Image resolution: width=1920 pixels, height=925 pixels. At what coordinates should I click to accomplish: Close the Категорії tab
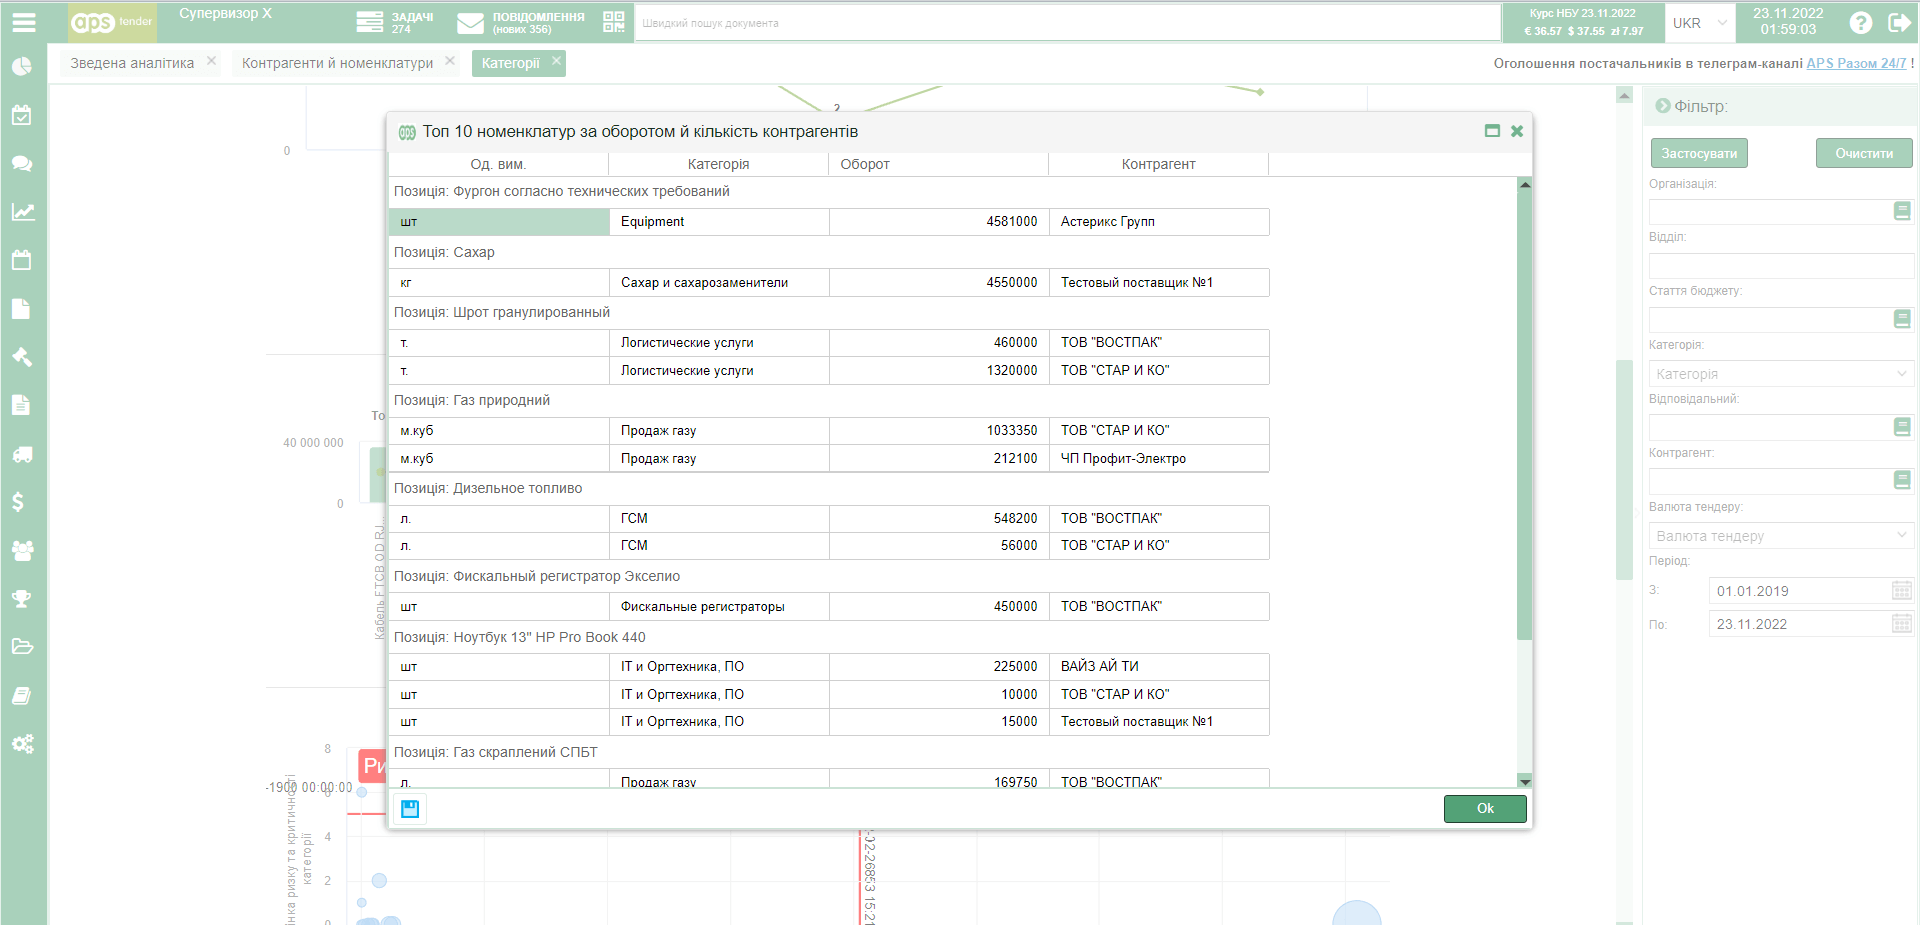click(x=556, y=61)
